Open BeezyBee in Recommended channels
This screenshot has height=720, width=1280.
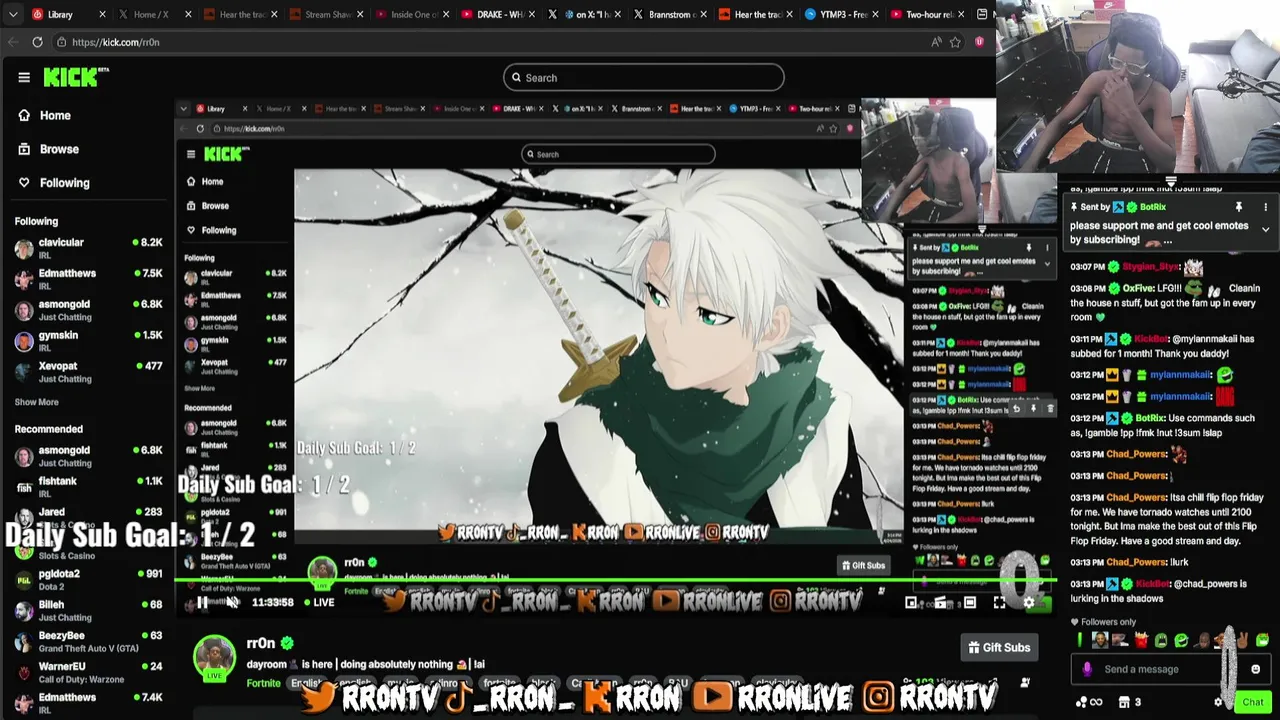(x=88, y=641)
